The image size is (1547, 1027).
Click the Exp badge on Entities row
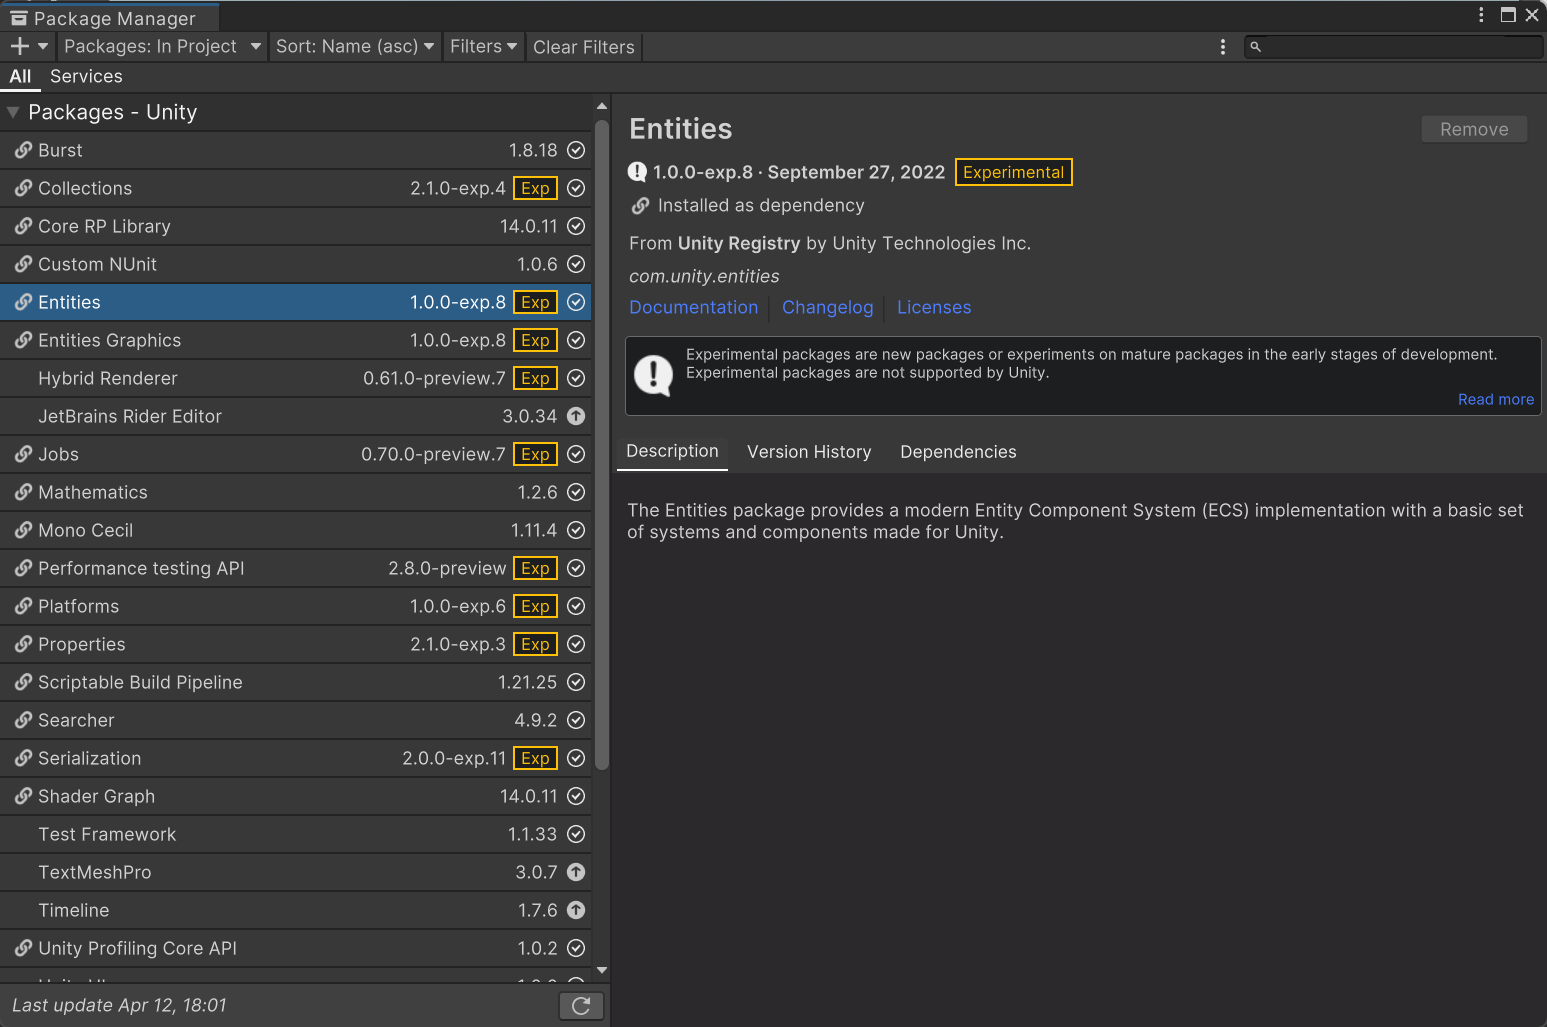coord(535,302)
